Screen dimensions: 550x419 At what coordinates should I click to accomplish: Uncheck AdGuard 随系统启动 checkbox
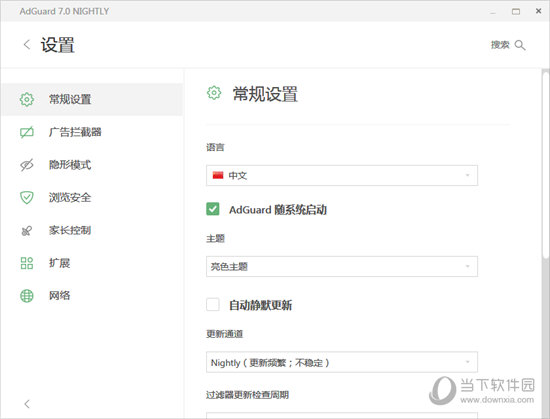tap(213, 209)
